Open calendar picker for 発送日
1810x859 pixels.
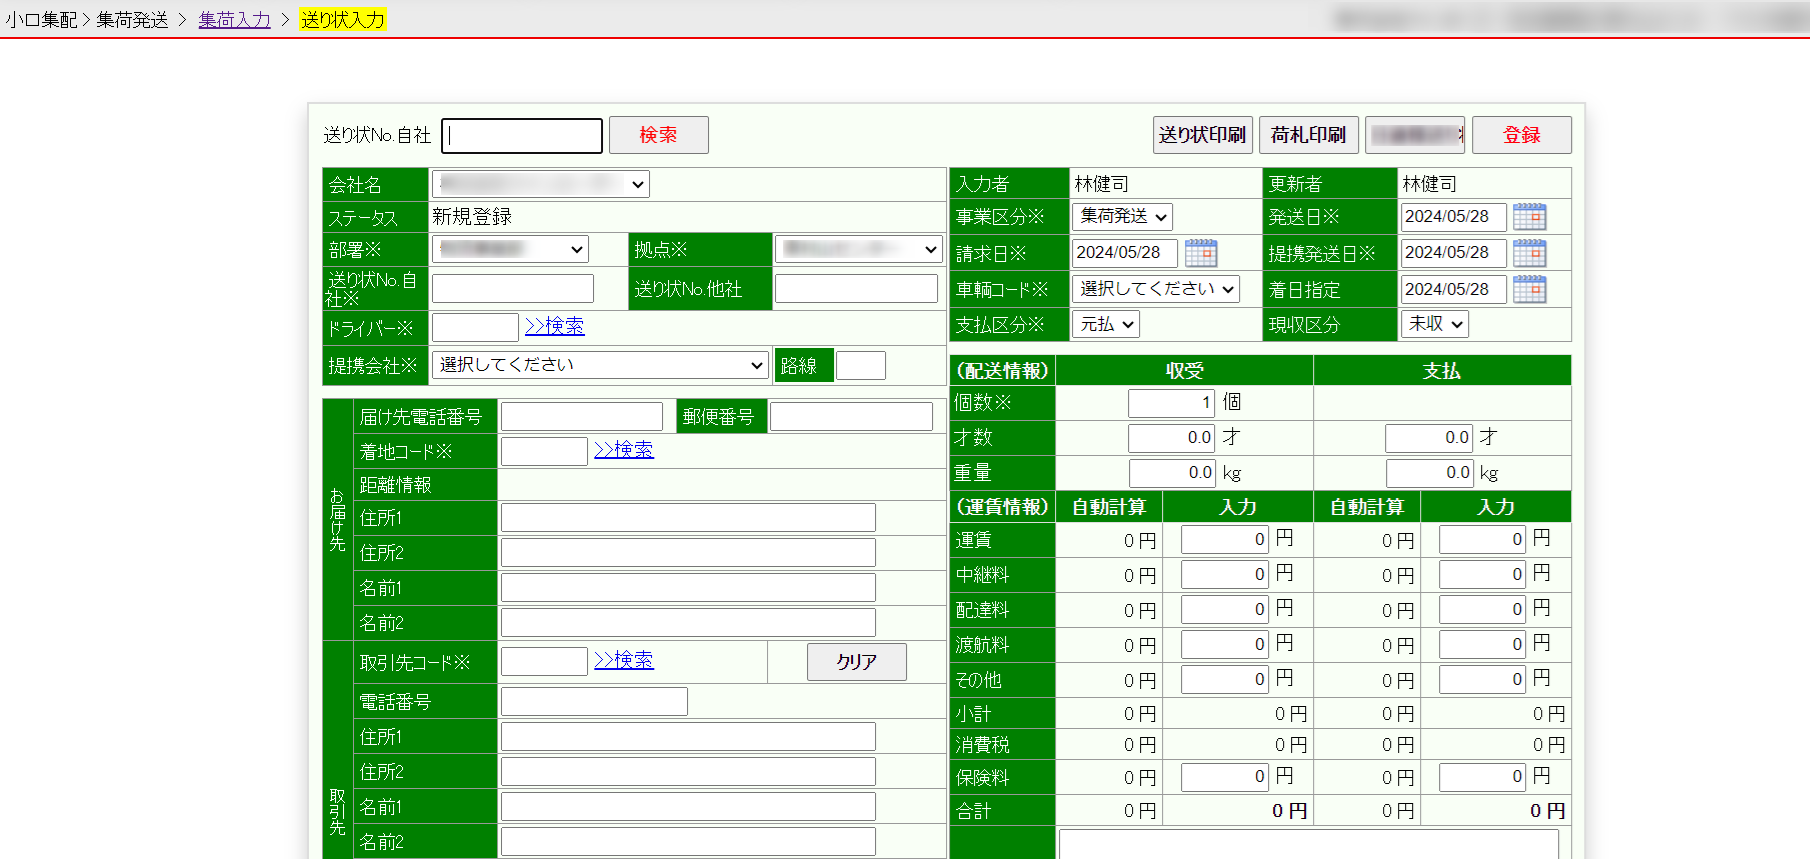1529,217
